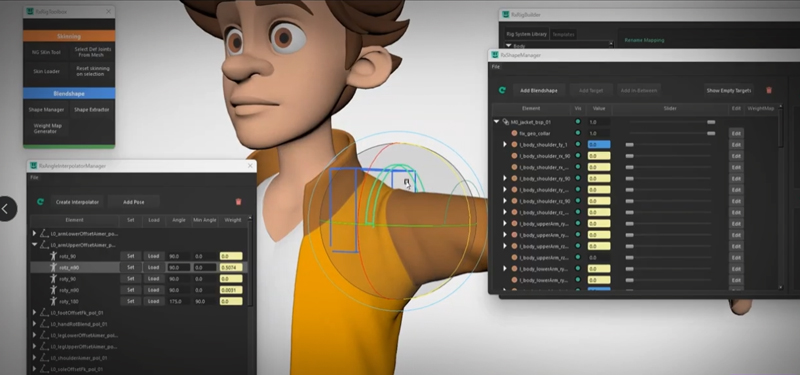Click Add Blendshape button

click(539, 90)
